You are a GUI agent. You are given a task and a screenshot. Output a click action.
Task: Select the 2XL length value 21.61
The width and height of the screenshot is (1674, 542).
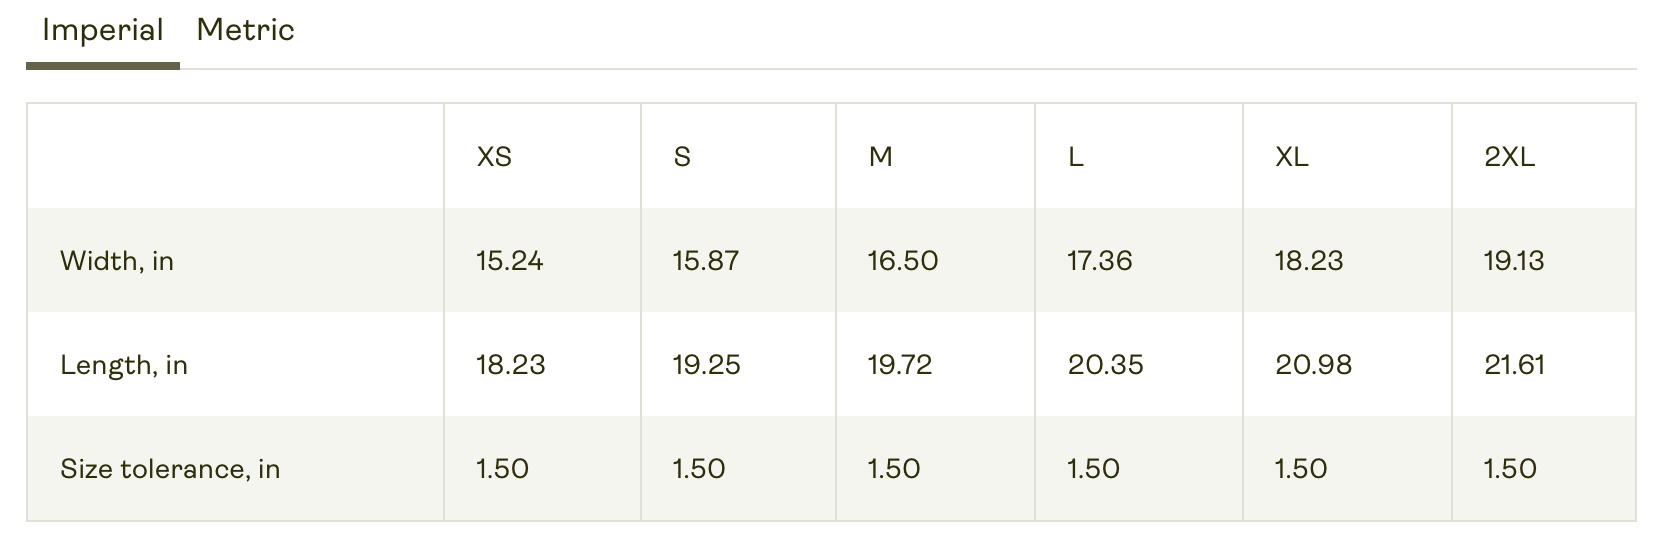tap(1514, 365)
